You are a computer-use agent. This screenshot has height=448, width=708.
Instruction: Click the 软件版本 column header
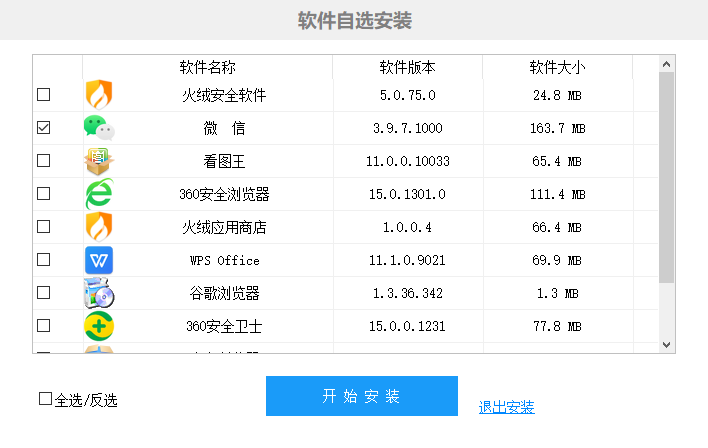coord(408,67)
